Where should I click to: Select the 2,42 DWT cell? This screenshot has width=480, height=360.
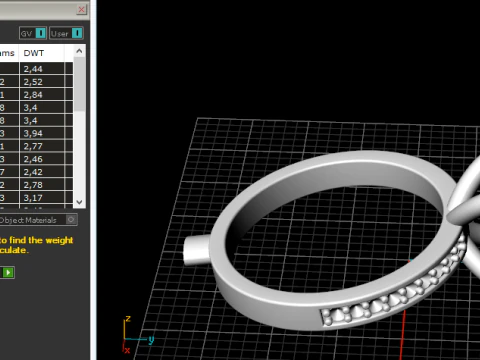coord(42,172)
